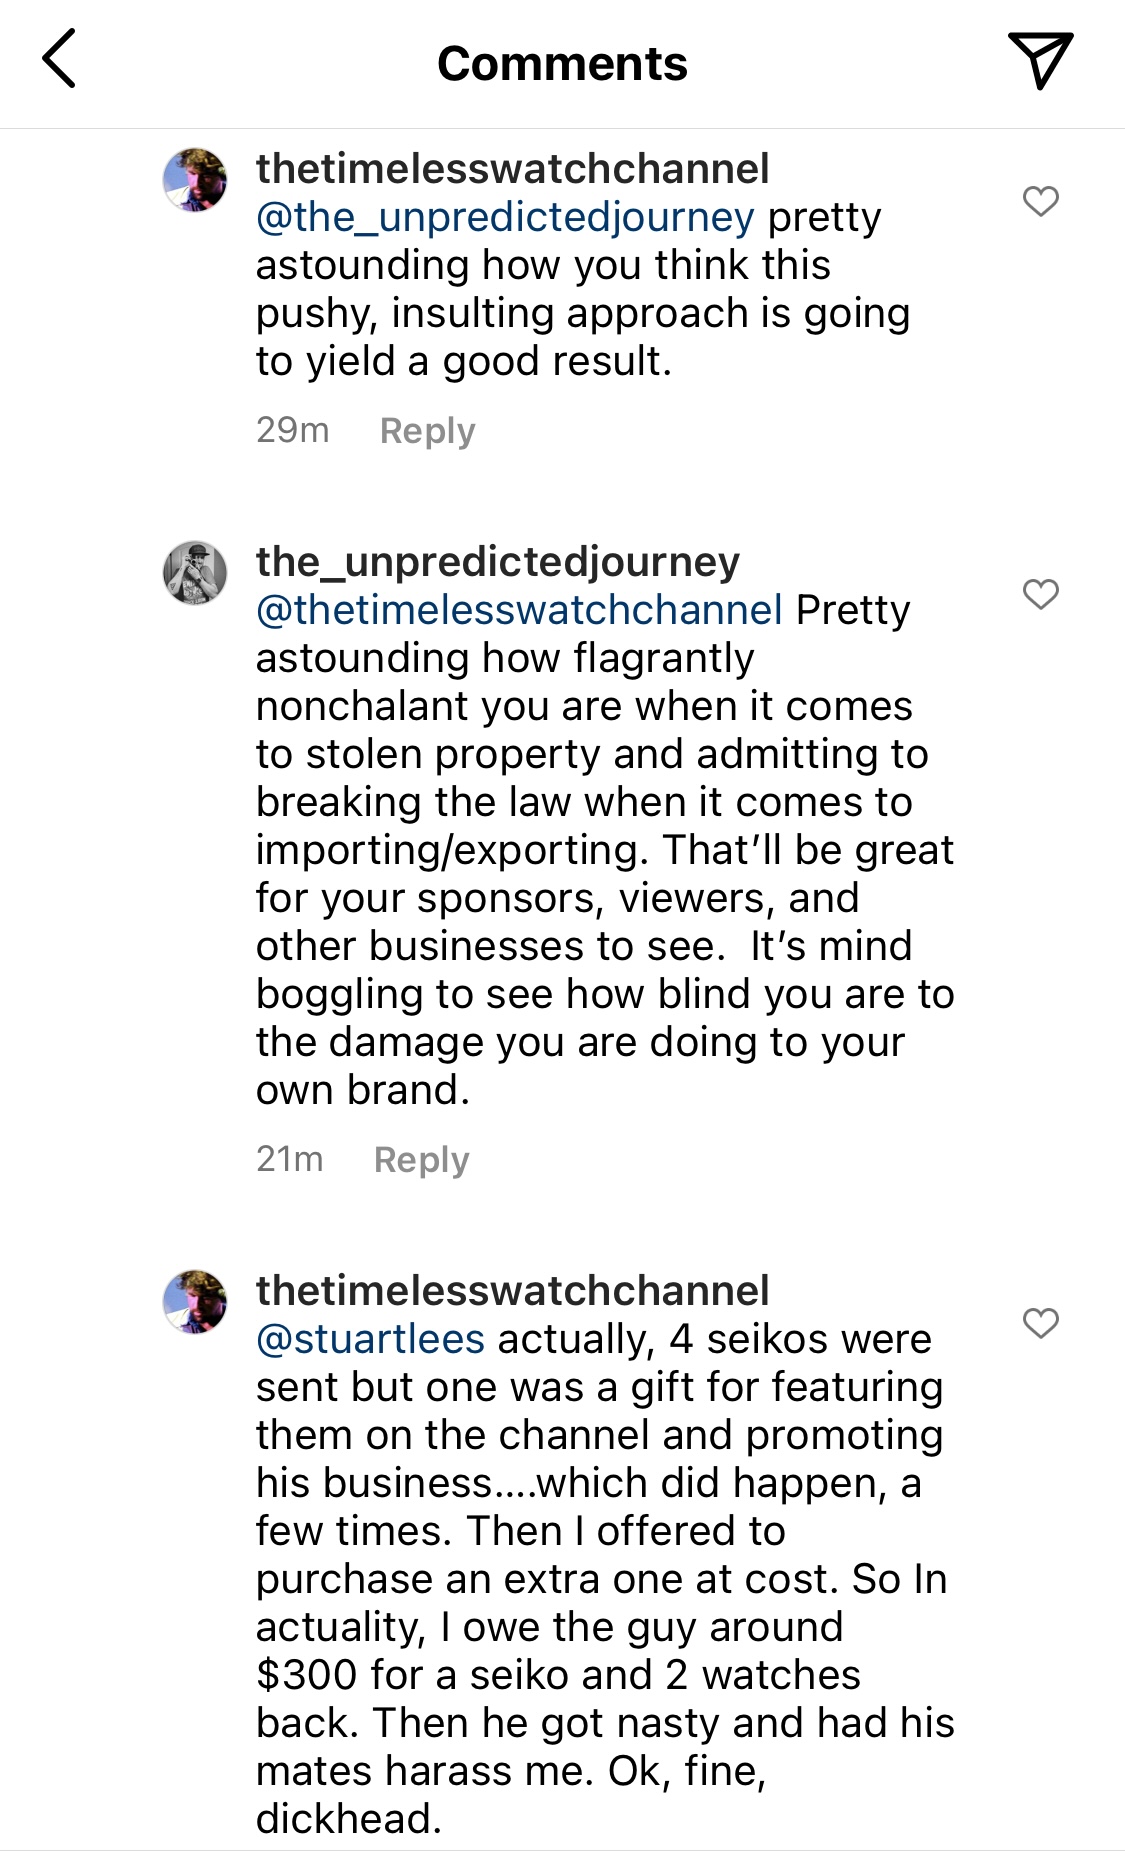The height and width of the screenshot is (1860, 1125).
Task: Tap the 29m timestamp
Action: [292, 430]
